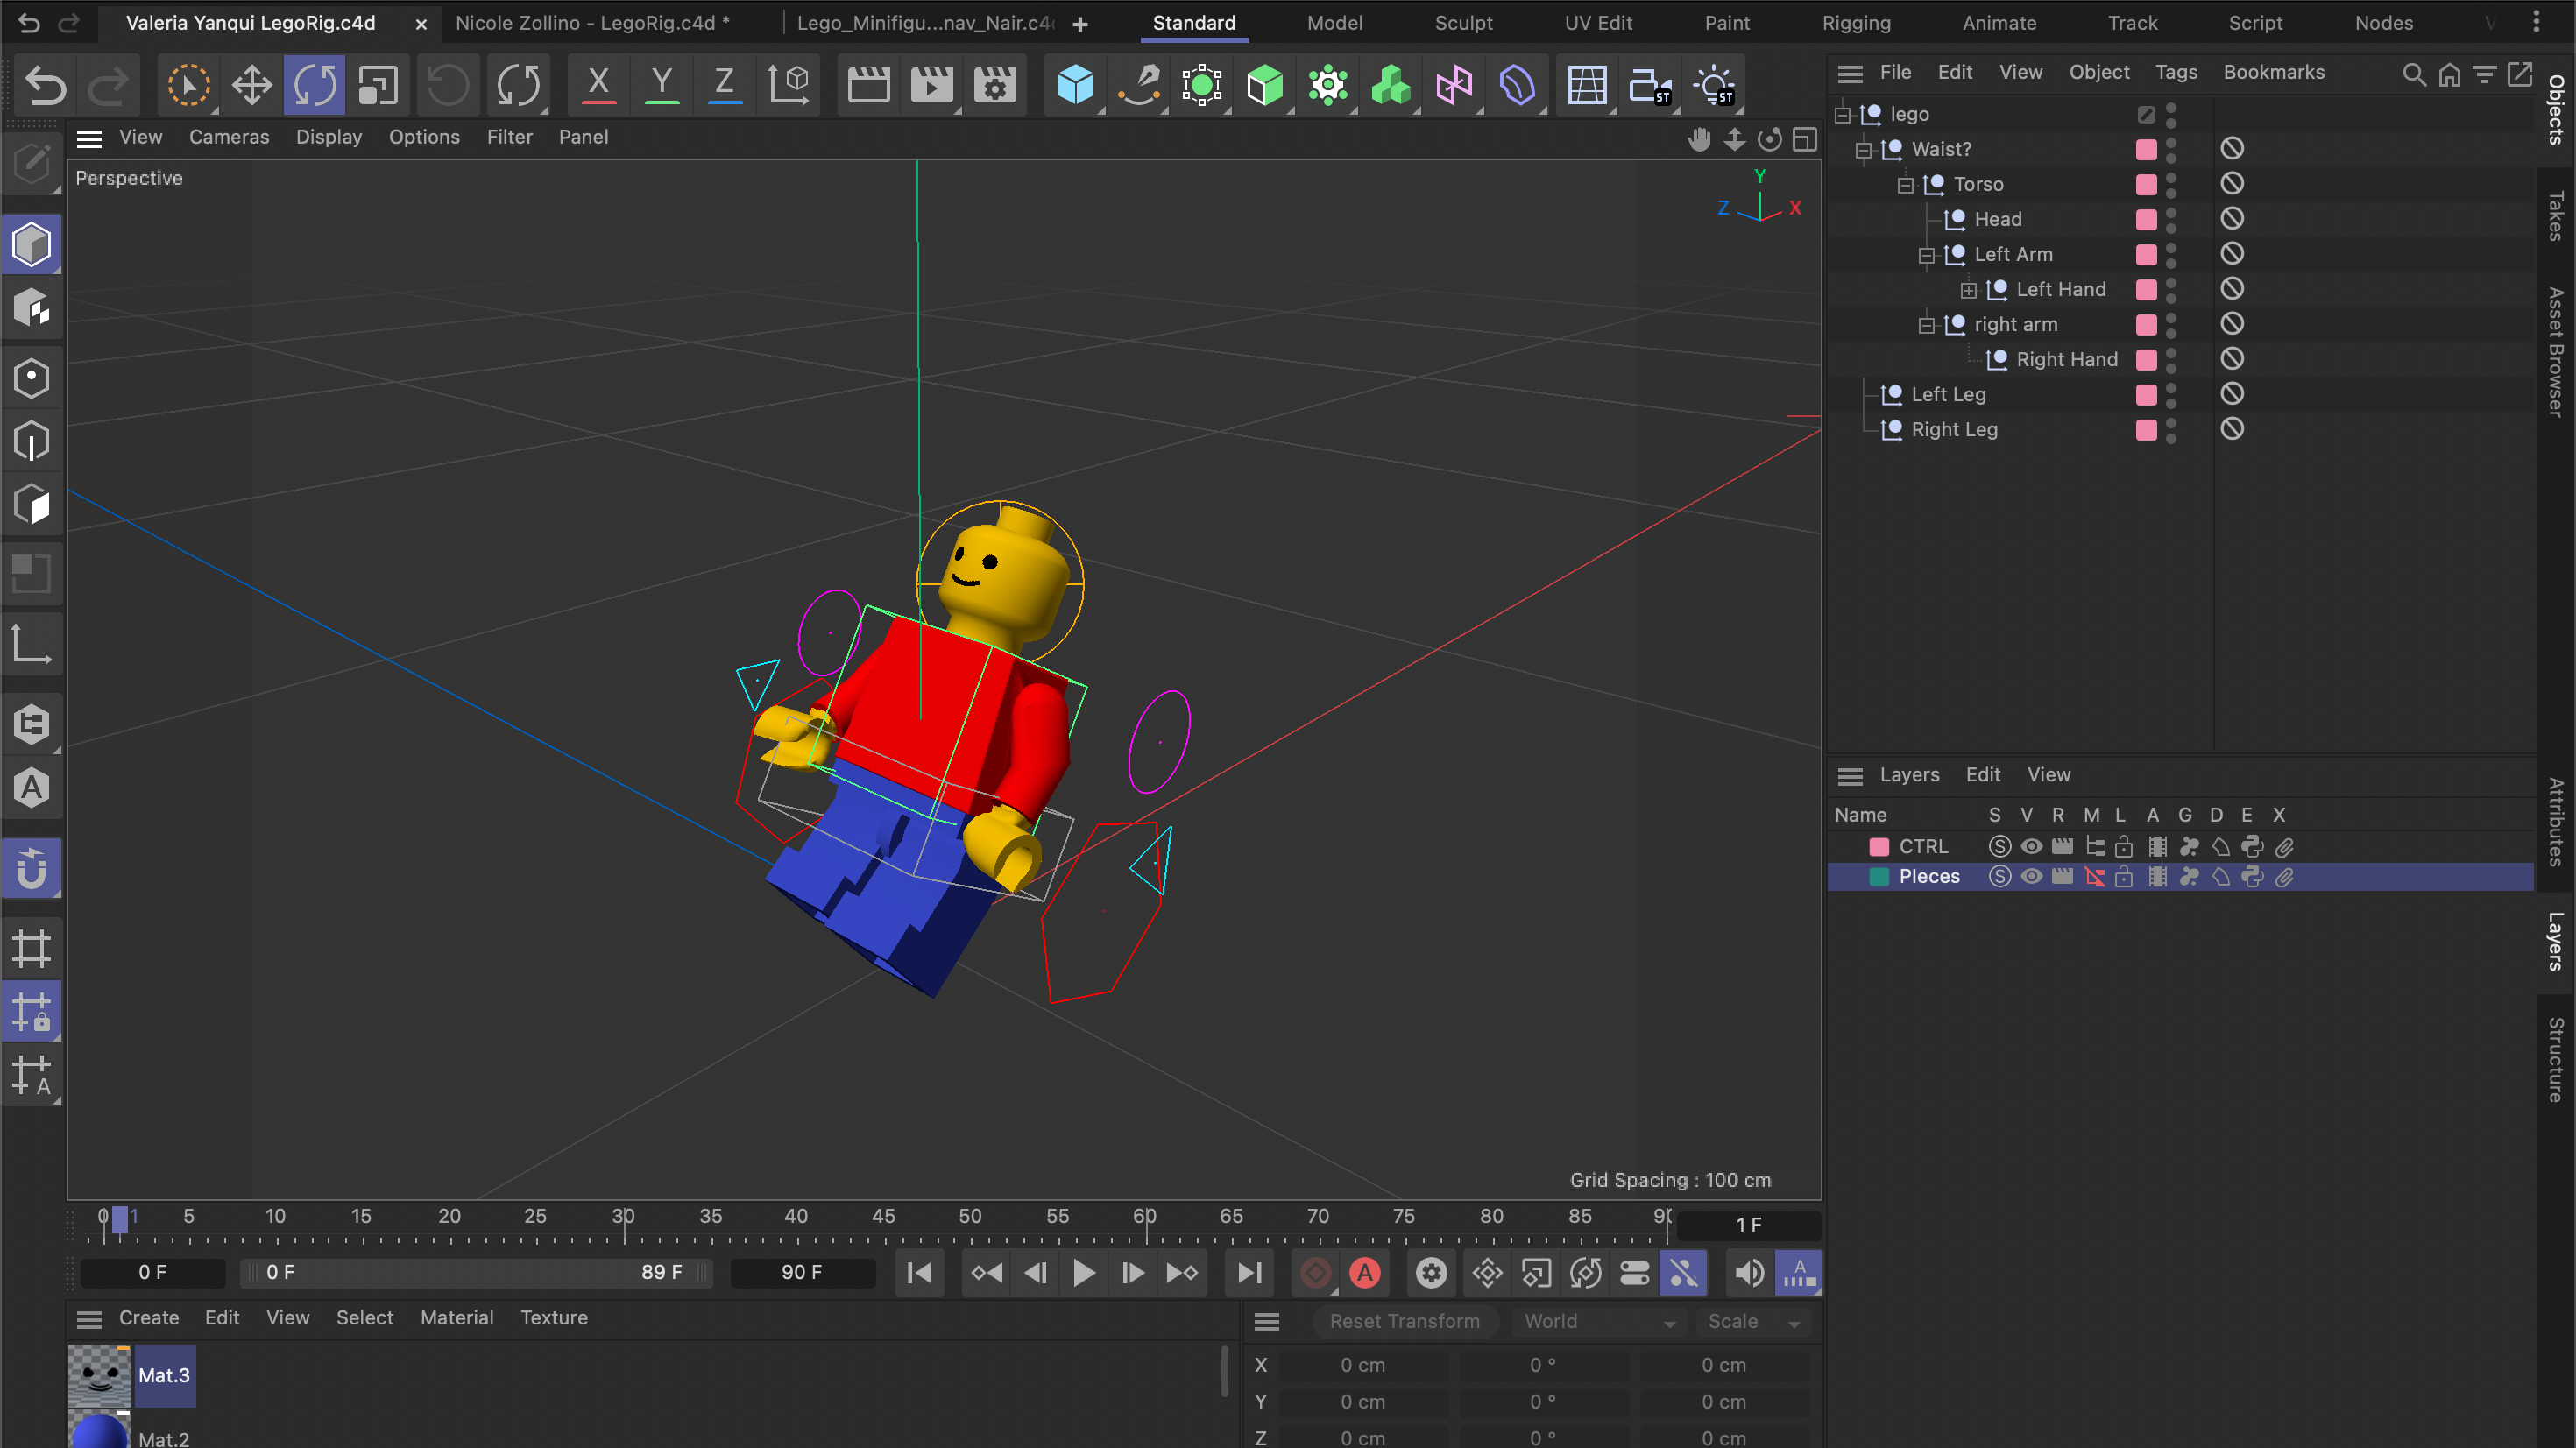Viewport: 2576px width, 1448px height.
Task: Pick the Live Selection tool
Action: pyautogui.click(x=188, y=85)
